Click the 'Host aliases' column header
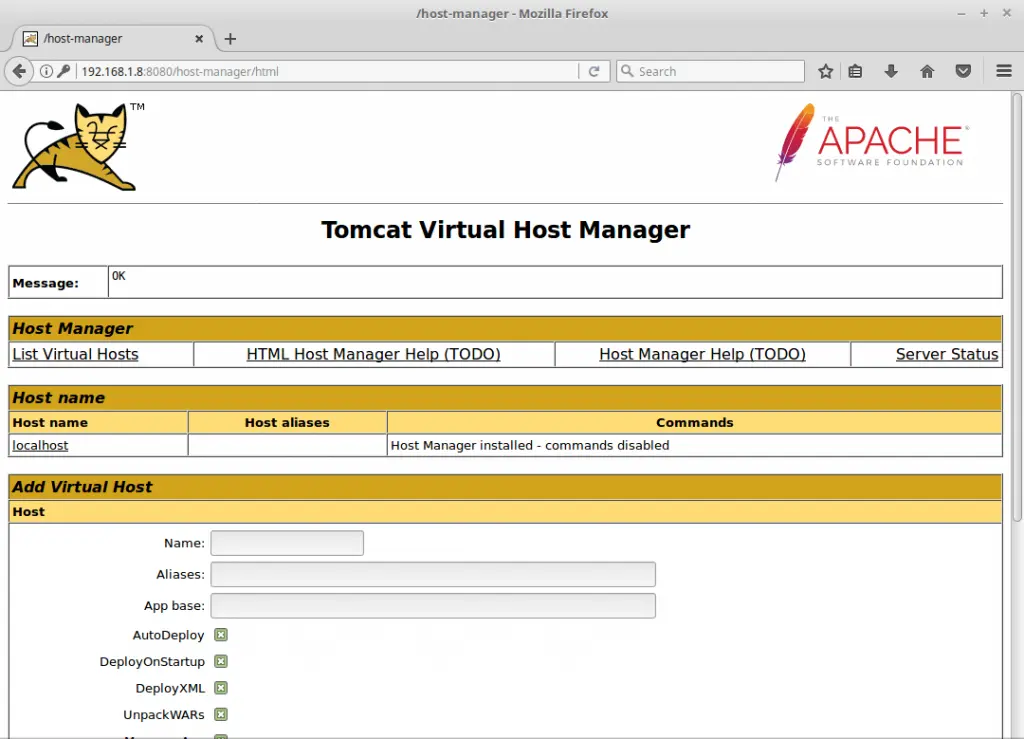Screen dimensions: 1024x739 tap(287, 422)
